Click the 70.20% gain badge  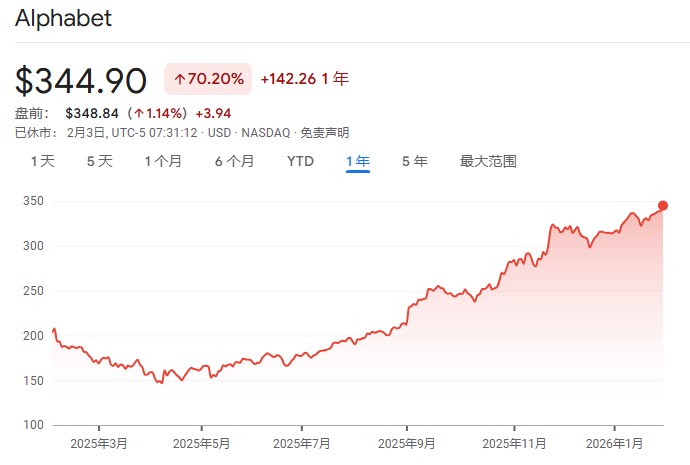click(x=208, y=79)
